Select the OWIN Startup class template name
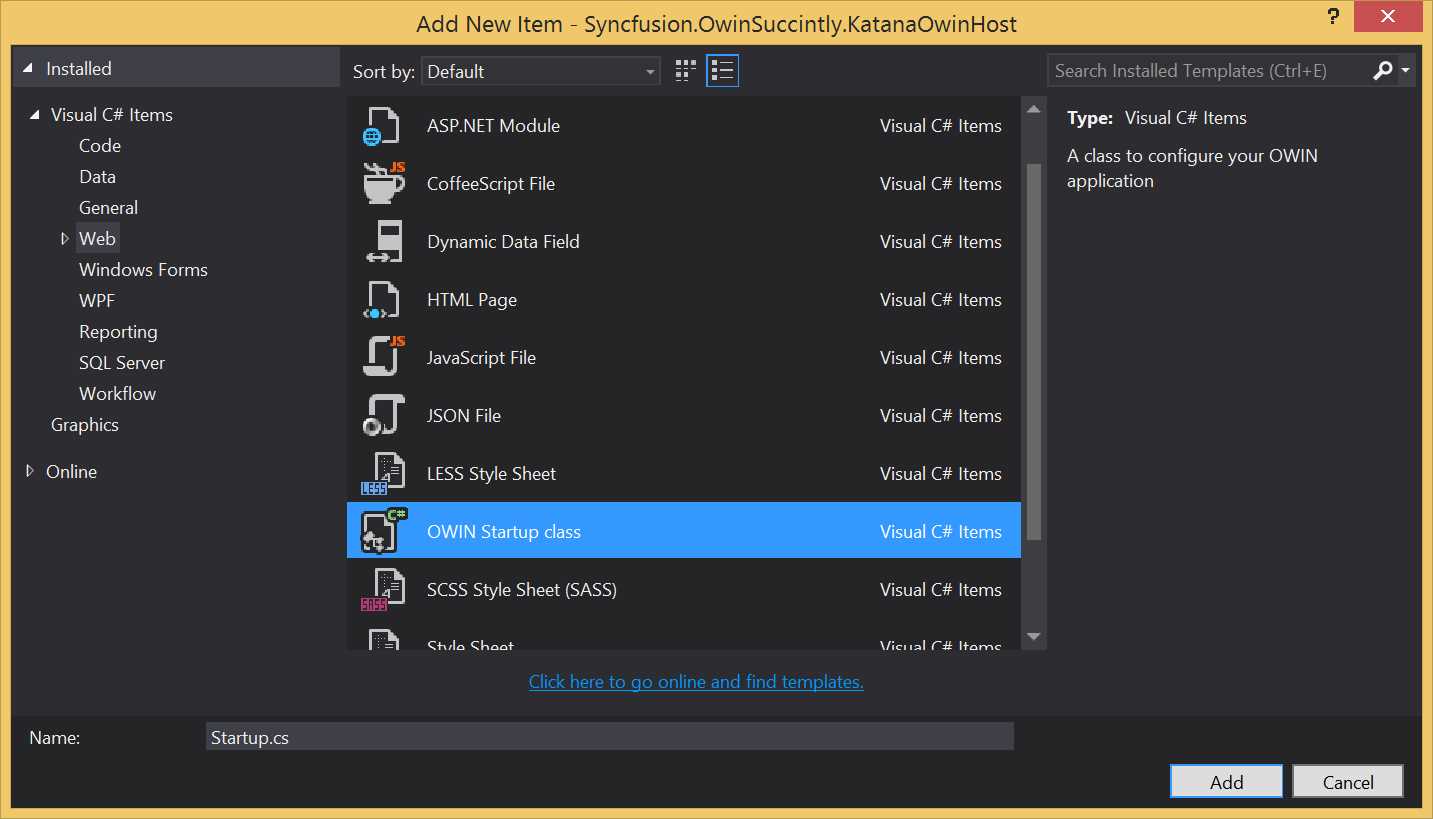 click(x=504, y=532)
